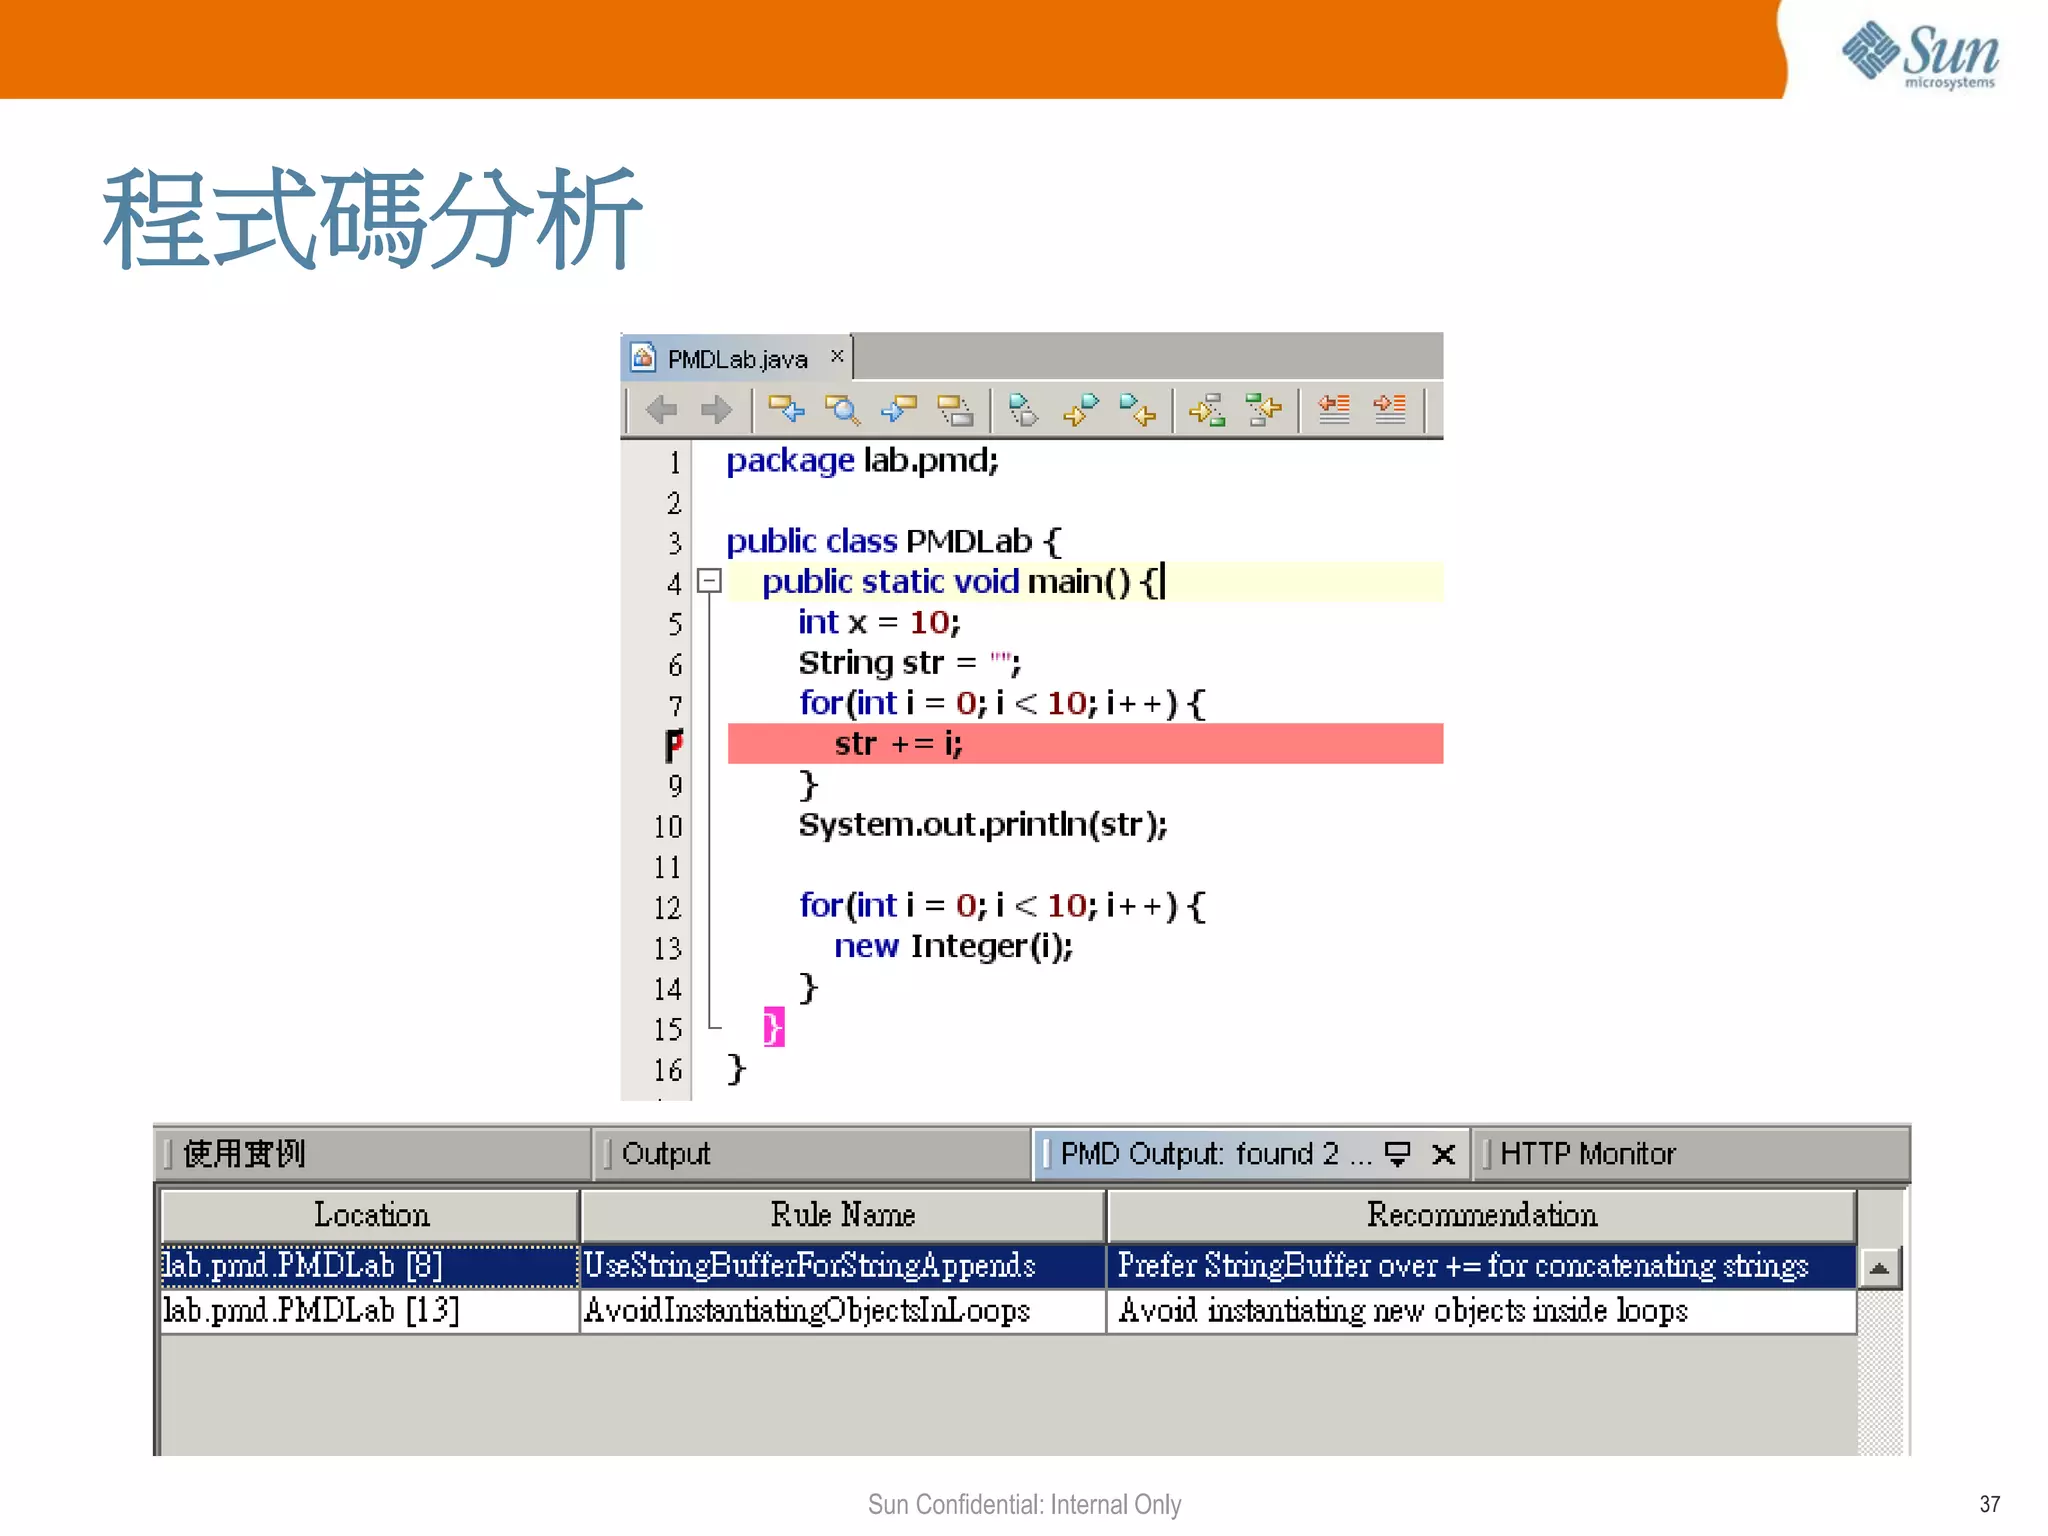Click line number 16 in the gutter
This screenshot has height=1536, width=2048.
(x=668, y=1070)
